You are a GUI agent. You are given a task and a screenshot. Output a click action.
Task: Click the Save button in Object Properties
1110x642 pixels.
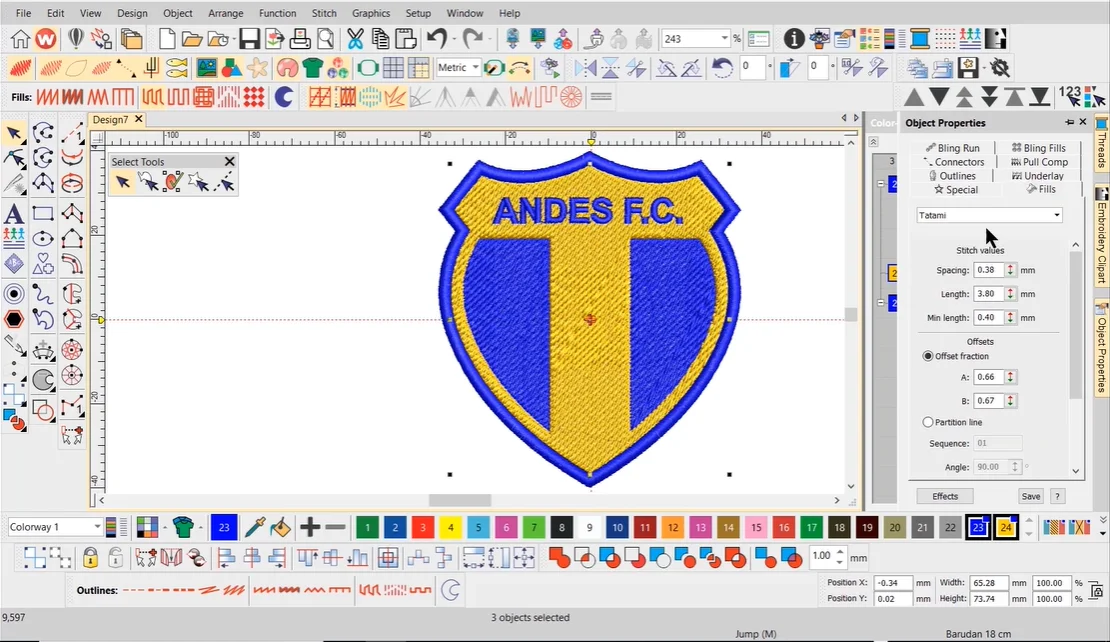[1031, 496]
